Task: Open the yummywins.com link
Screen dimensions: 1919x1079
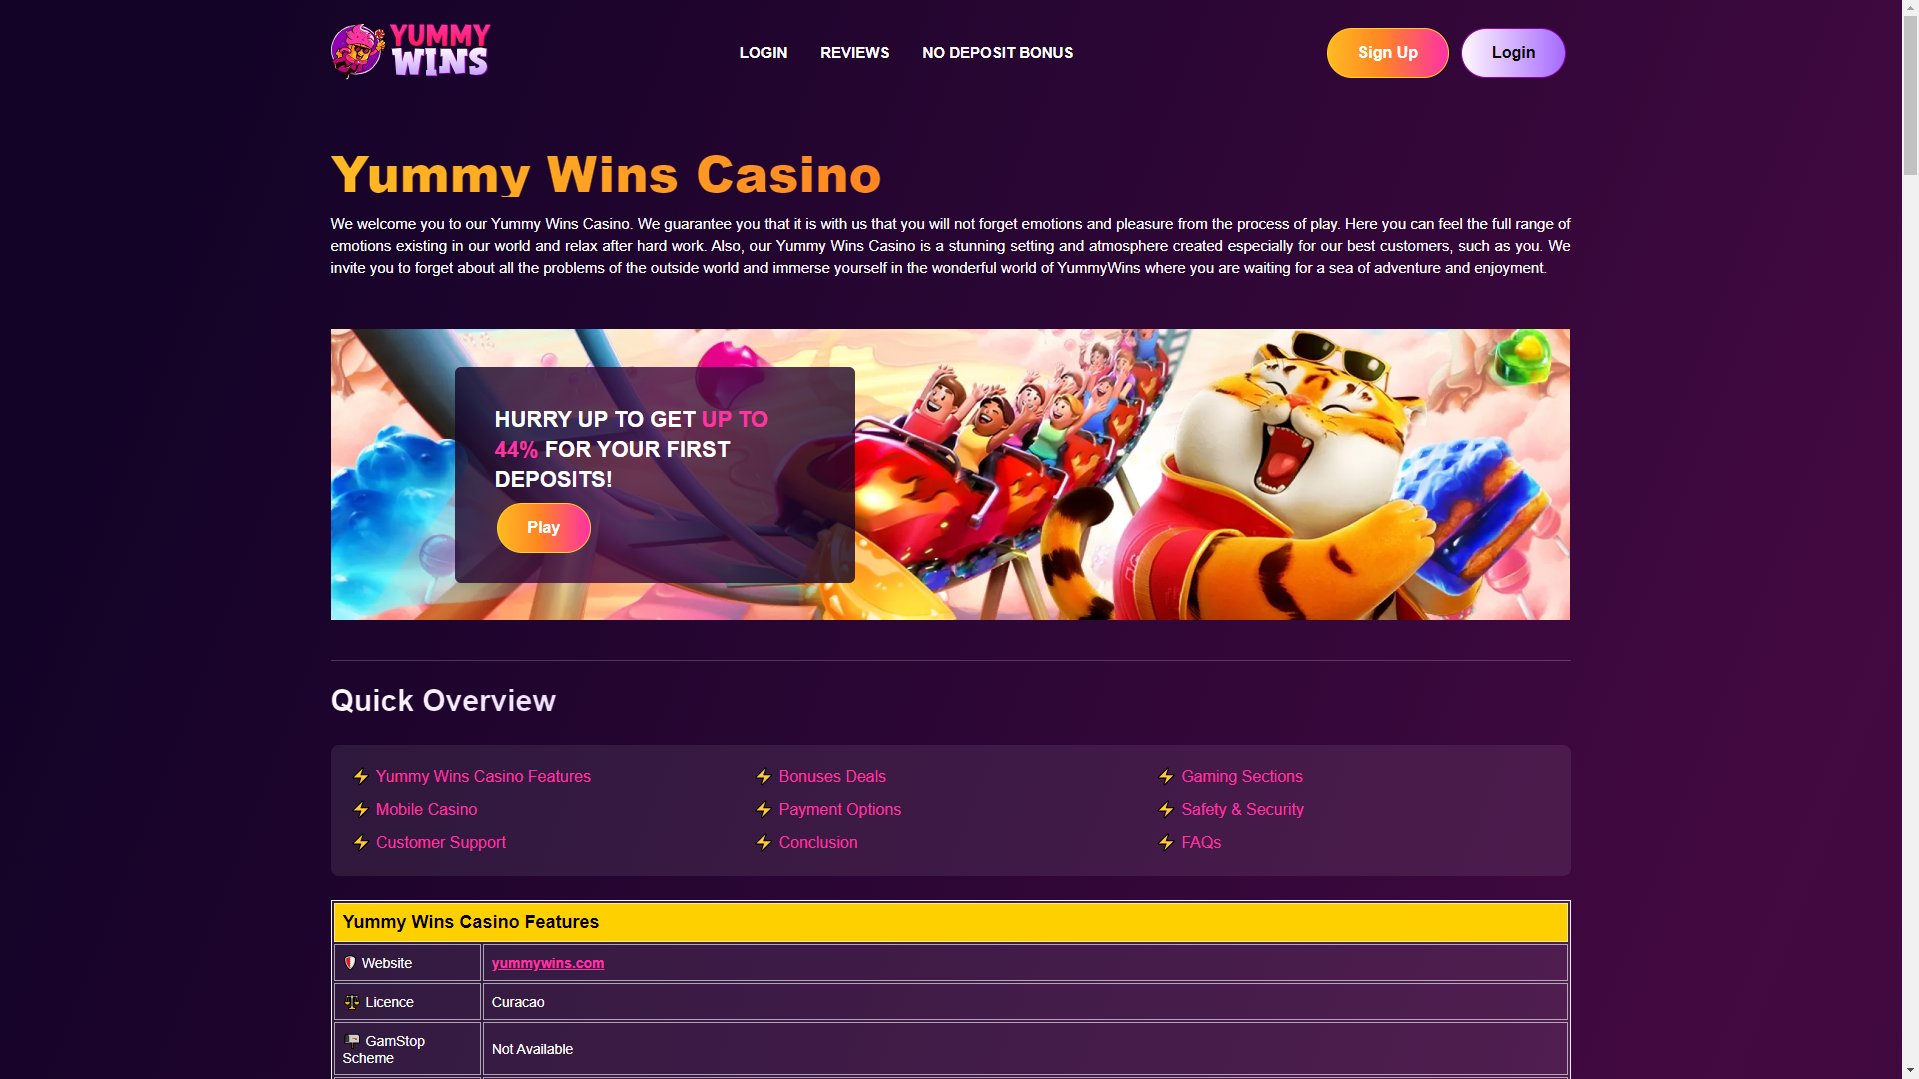Action: [548, 963]
